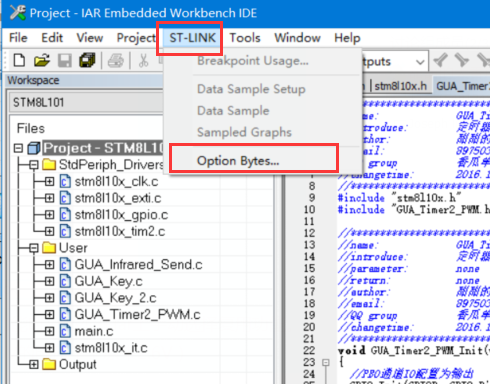Open the File menu
This screenshot has width=490, height=384.
point(18,38)
